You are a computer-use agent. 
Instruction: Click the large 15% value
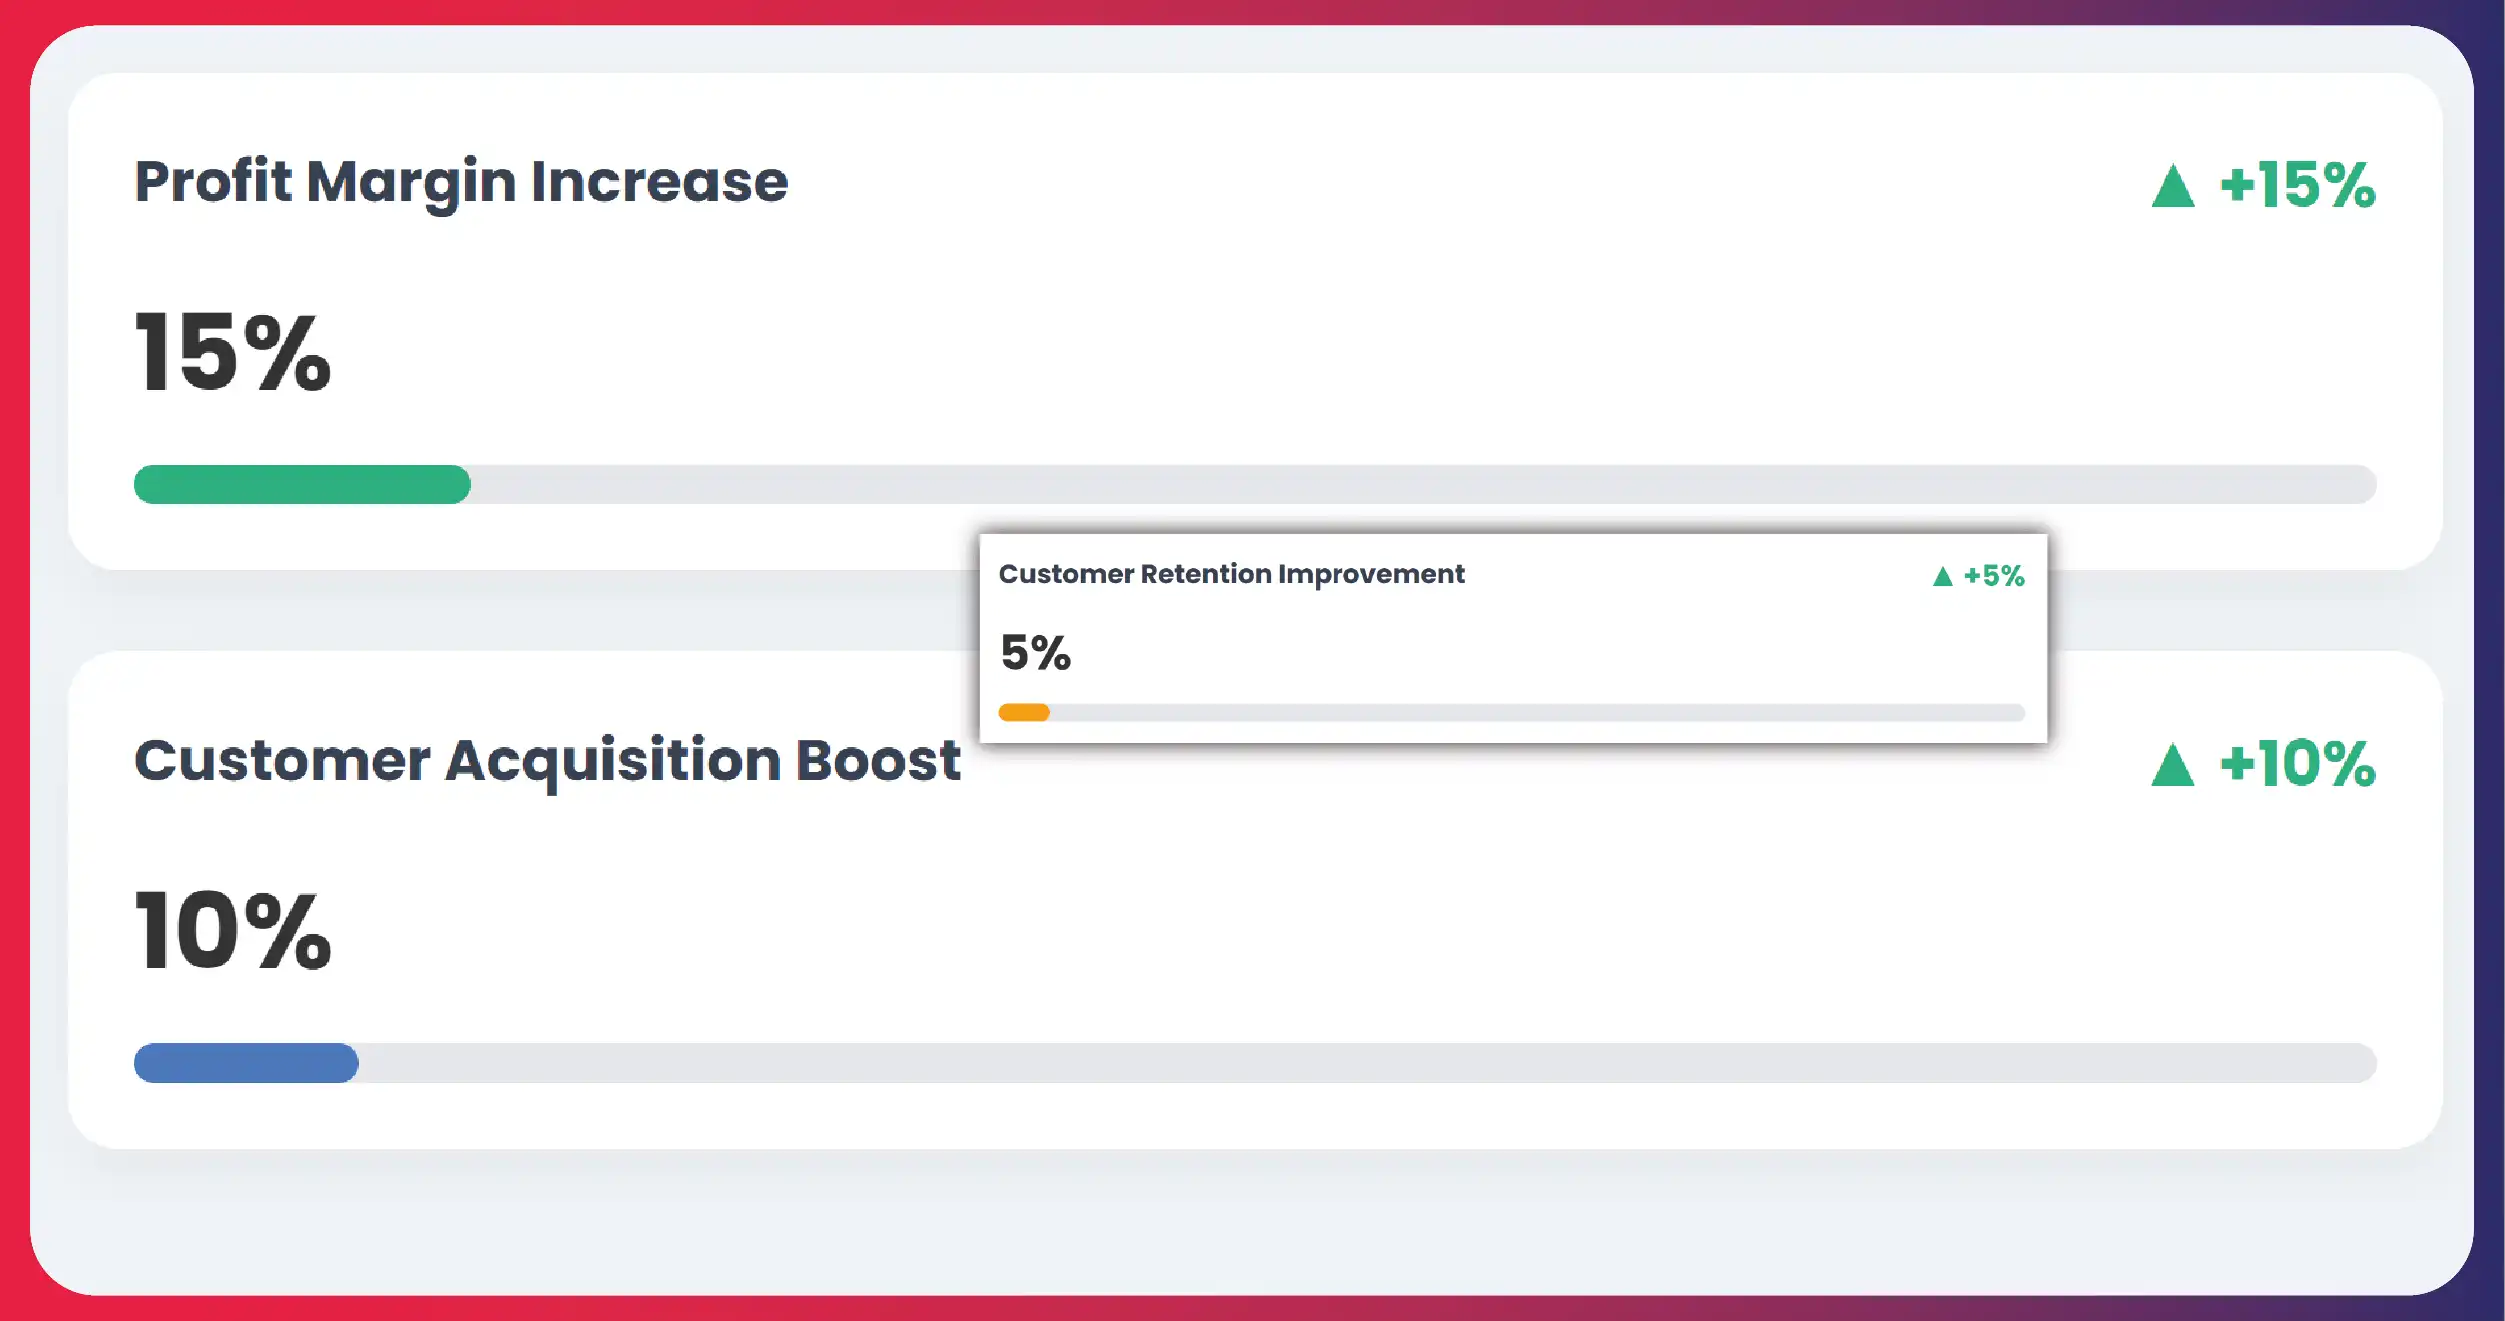click(x=232, y=352)
